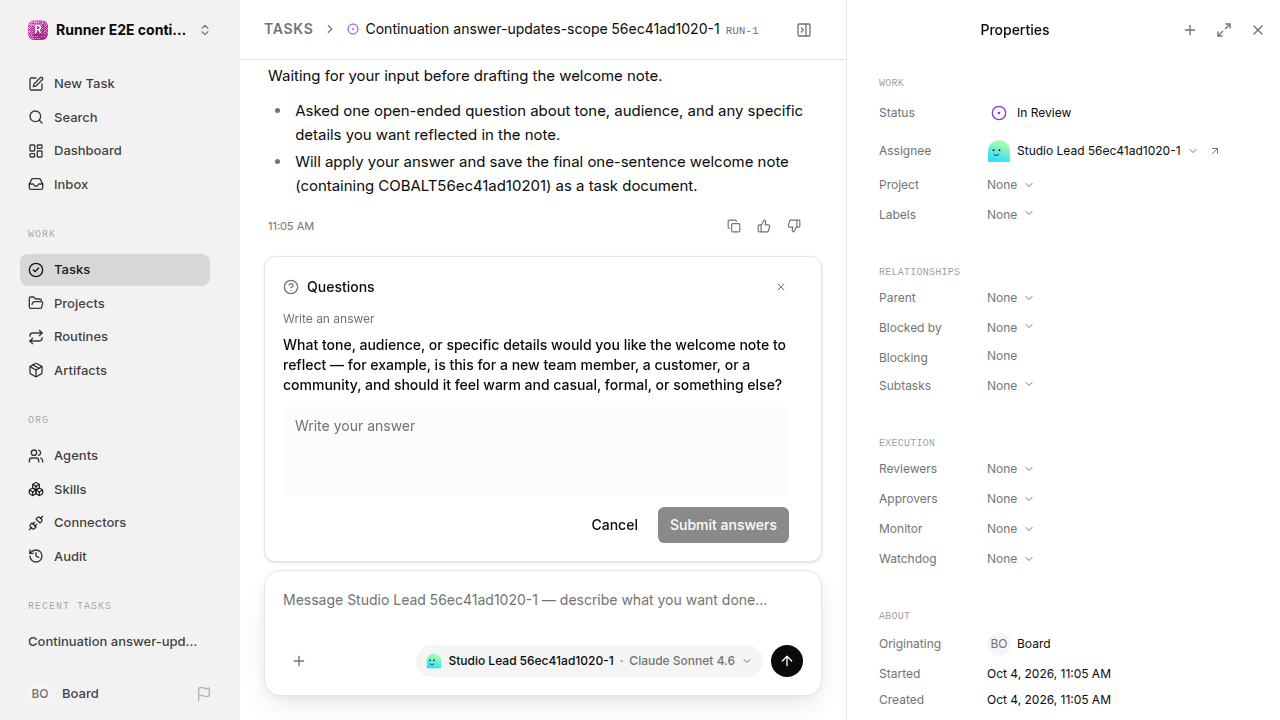Go to the Dashboard page

115,151
